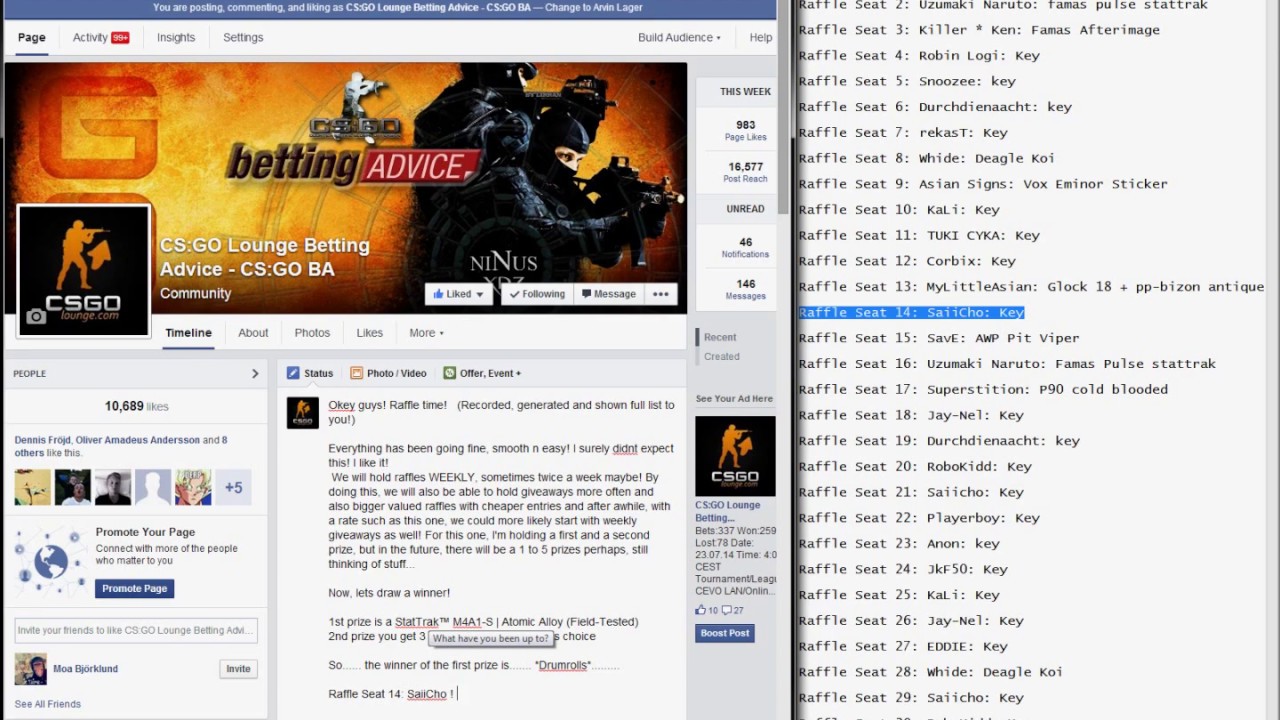This screenshot has height=720, width=1280.
Task: Open the Activity tab with 99+ badge
Action: click(x=101, y=37)
